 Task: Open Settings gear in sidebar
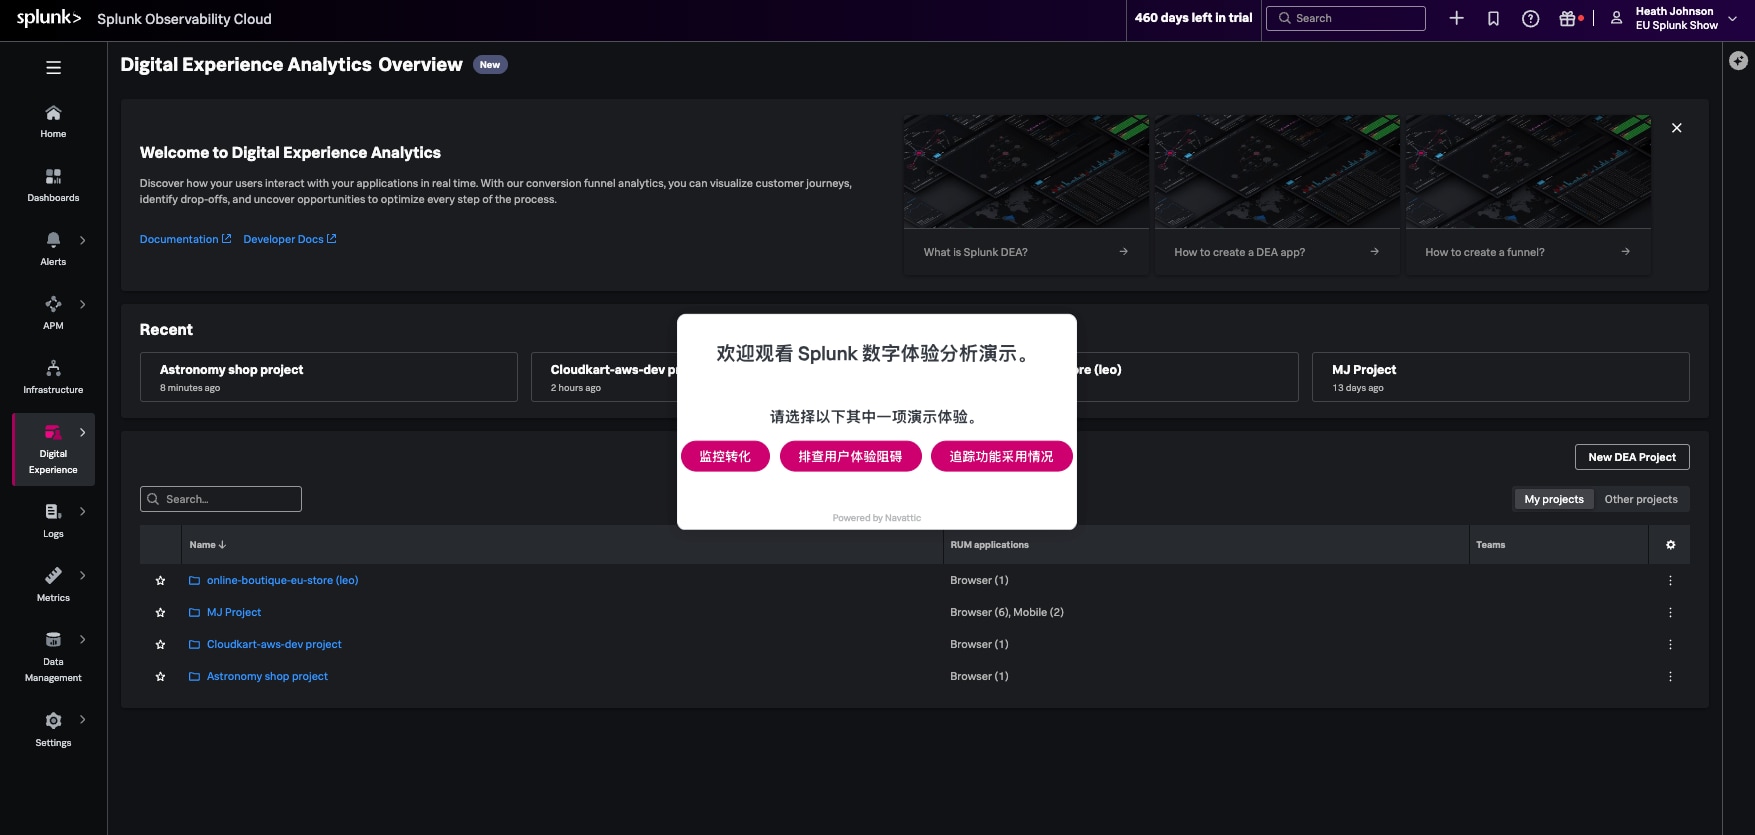(53, 730)
